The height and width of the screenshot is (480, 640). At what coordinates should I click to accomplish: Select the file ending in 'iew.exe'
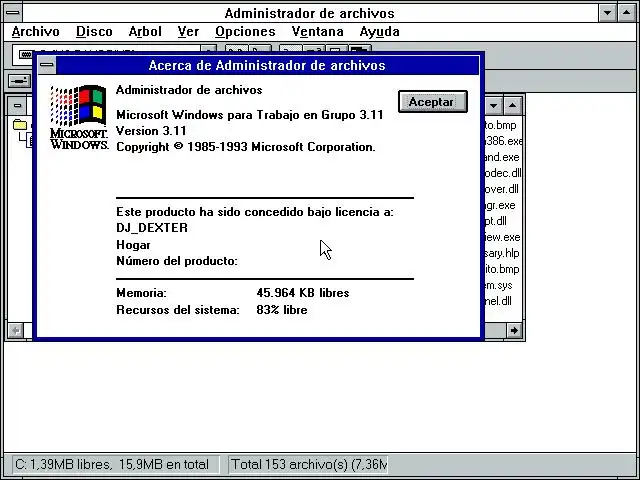[502, 237]
